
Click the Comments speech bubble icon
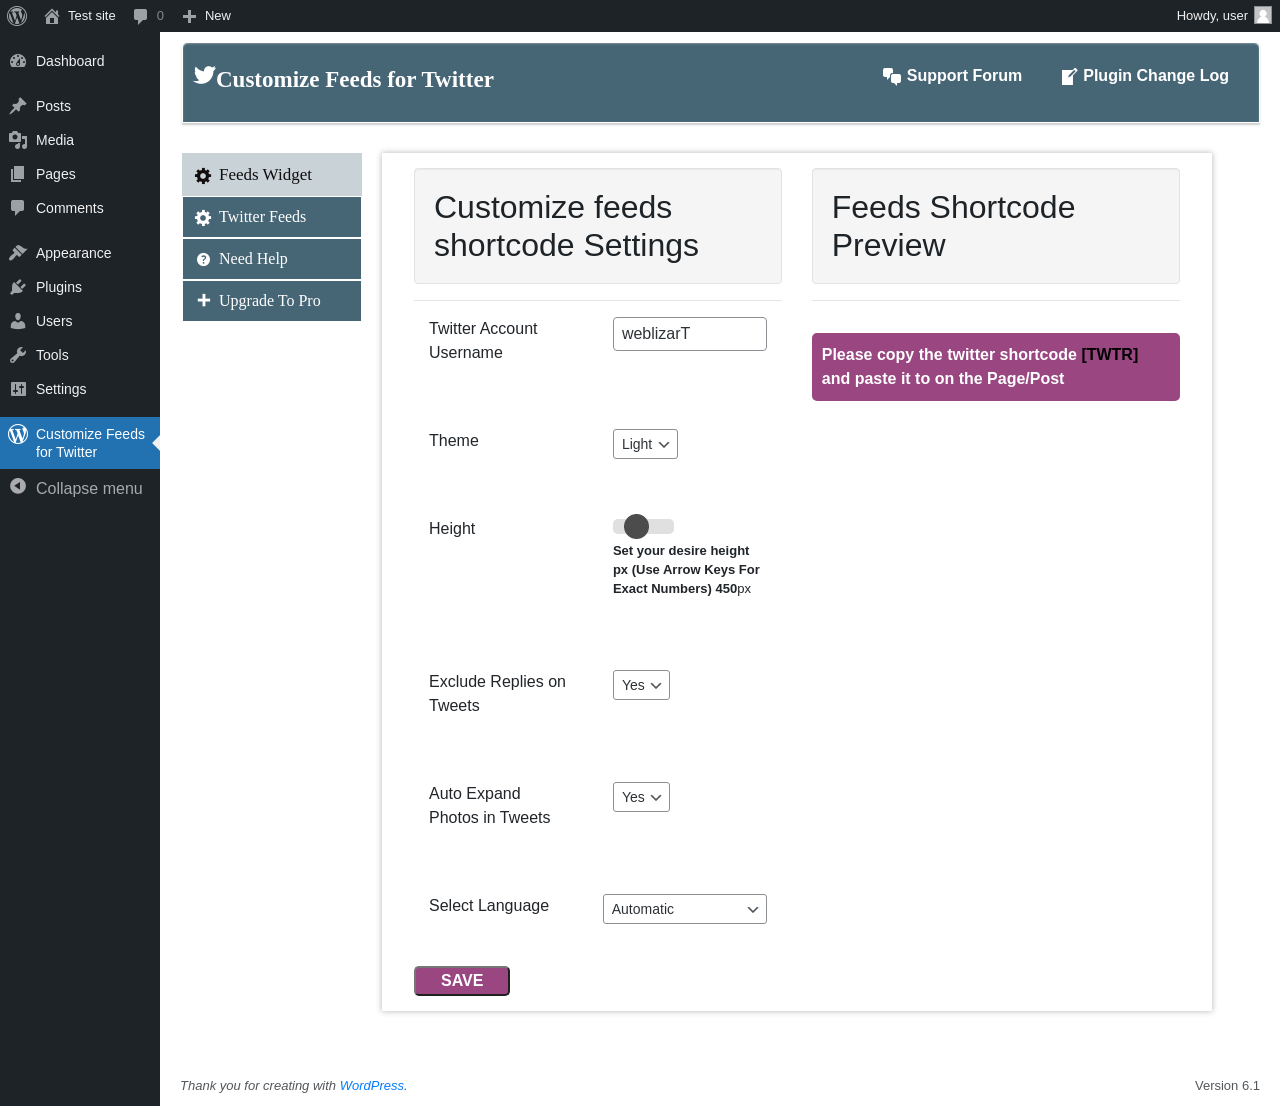[x=18, y=208]
